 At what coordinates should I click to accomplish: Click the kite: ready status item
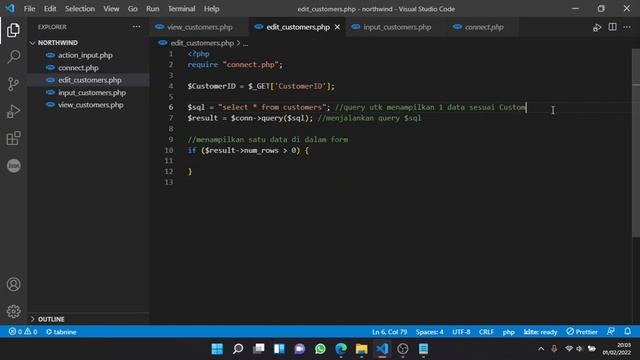coord(540,332)
